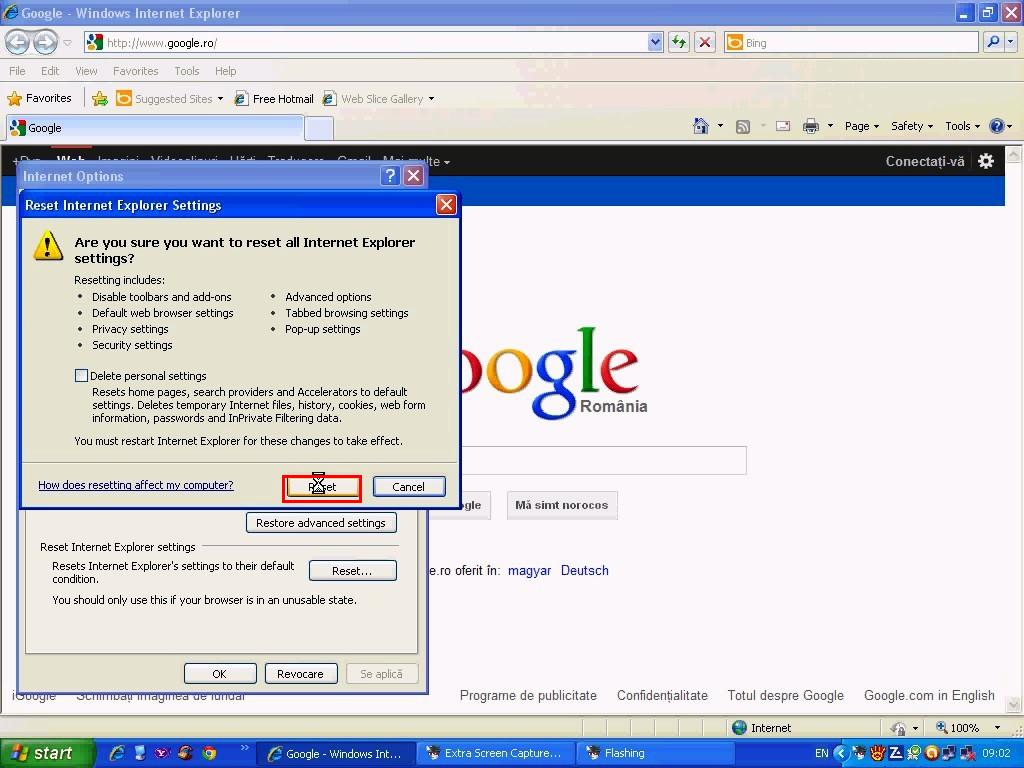This screenshot has width=1024, height=768.
Task: Switch to Extra Screen Capture taskbar window
Action: click(496, 754)
